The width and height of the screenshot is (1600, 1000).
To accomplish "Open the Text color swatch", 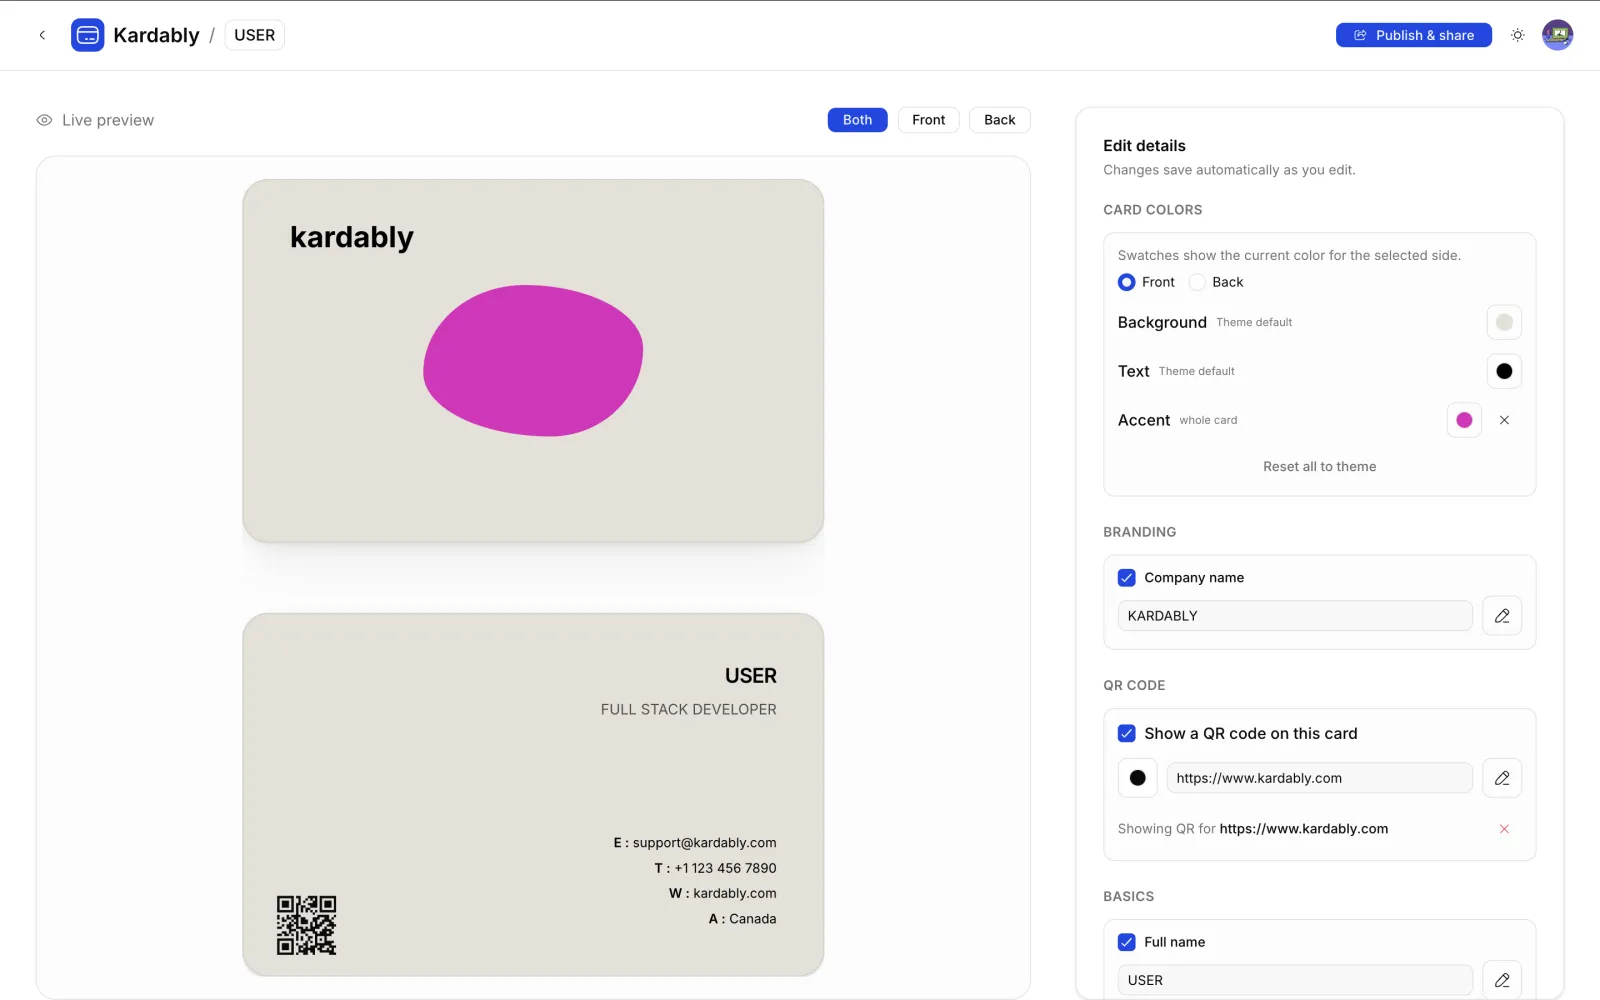I will pyautogui.click(x=1504, y=371).
